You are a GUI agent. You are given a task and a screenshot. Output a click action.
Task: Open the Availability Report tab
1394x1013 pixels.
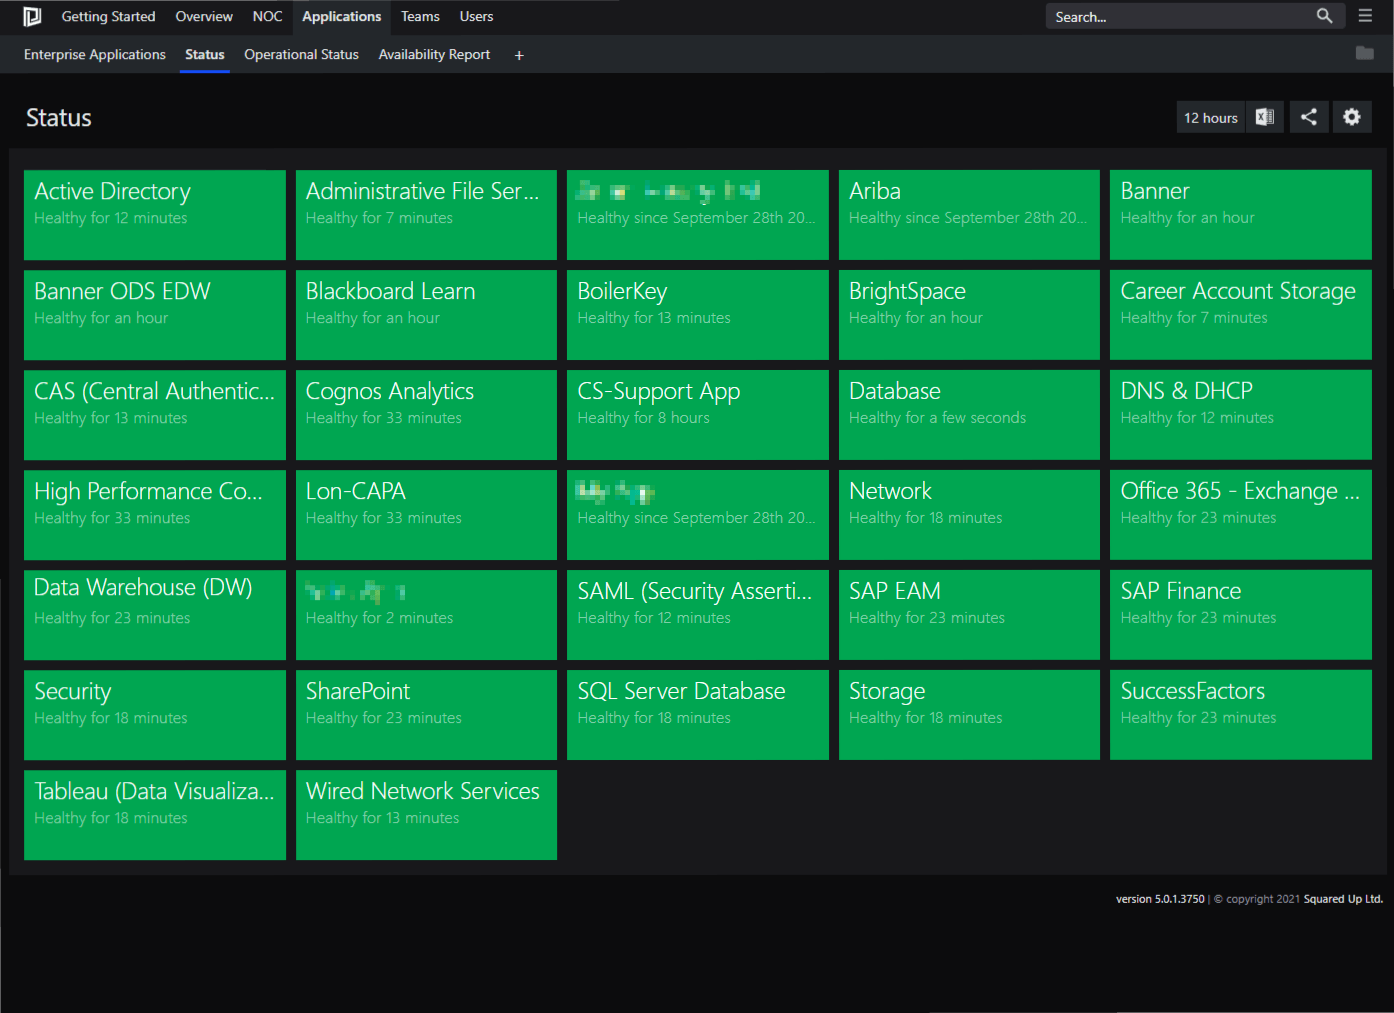pos(434,55)
